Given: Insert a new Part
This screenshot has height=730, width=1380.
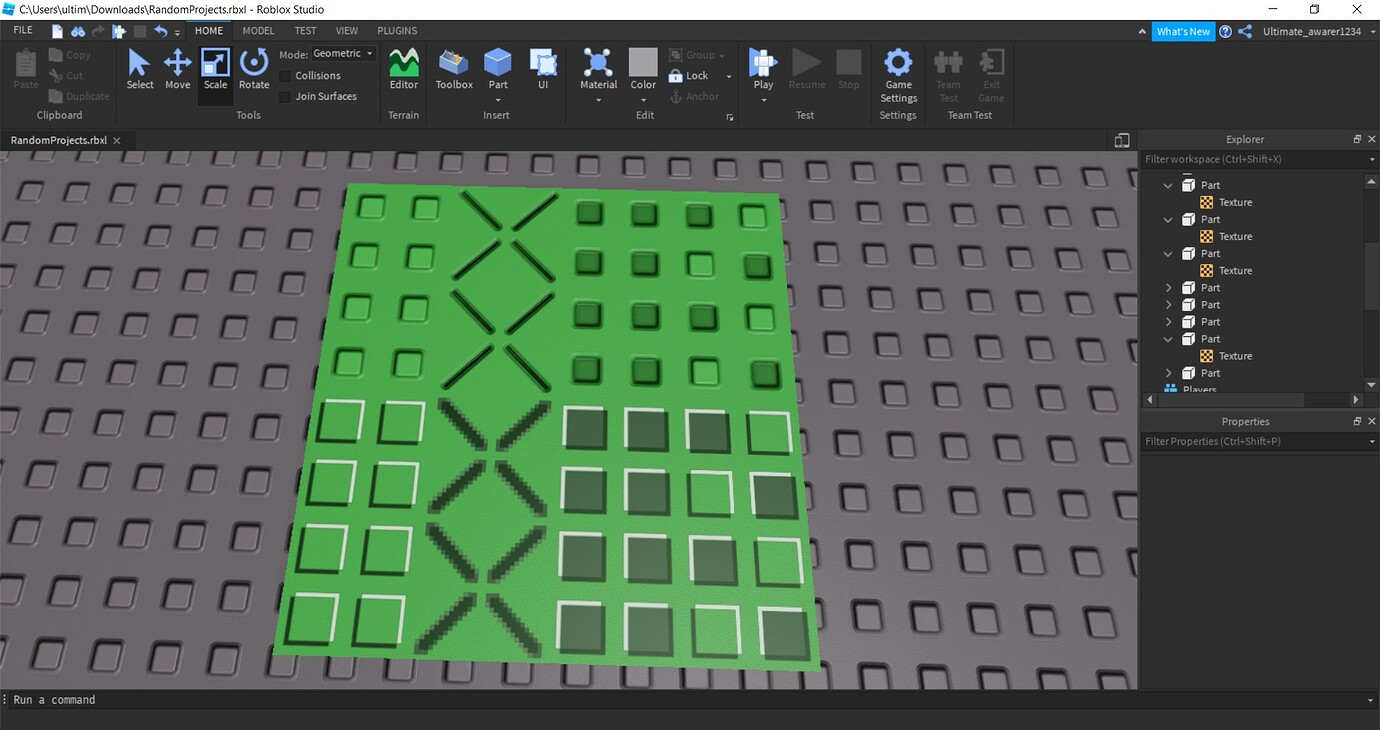Looking at the screenshot, I should [x=497, y=67].
